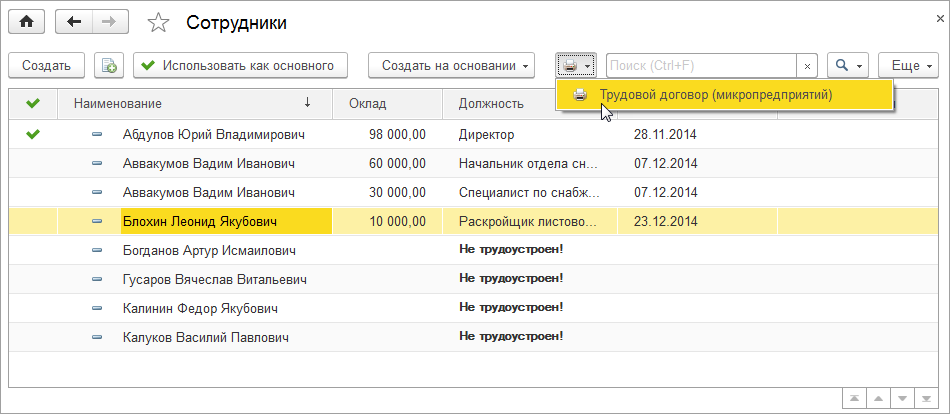The image size is (950, 414).
Task: Click checkmark beside Абдулов Юрий Владимирович
Action: 33,133
